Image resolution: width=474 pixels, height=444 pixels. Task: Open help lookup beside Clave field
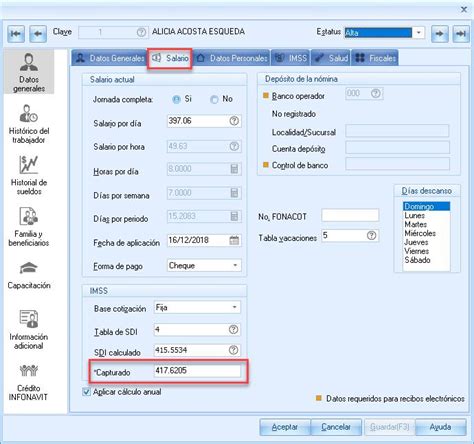(x=141, y=32)
